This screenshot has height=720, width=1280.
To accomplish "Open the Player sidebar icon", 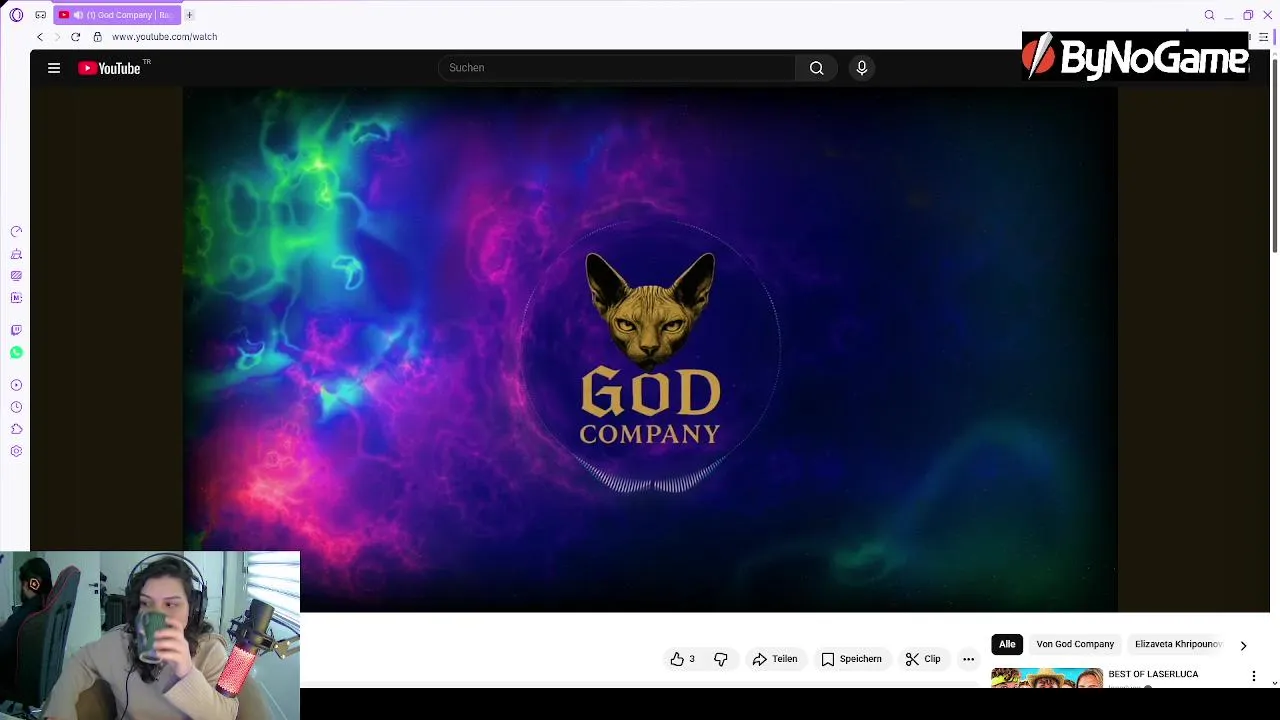I will tap(16, 385).
